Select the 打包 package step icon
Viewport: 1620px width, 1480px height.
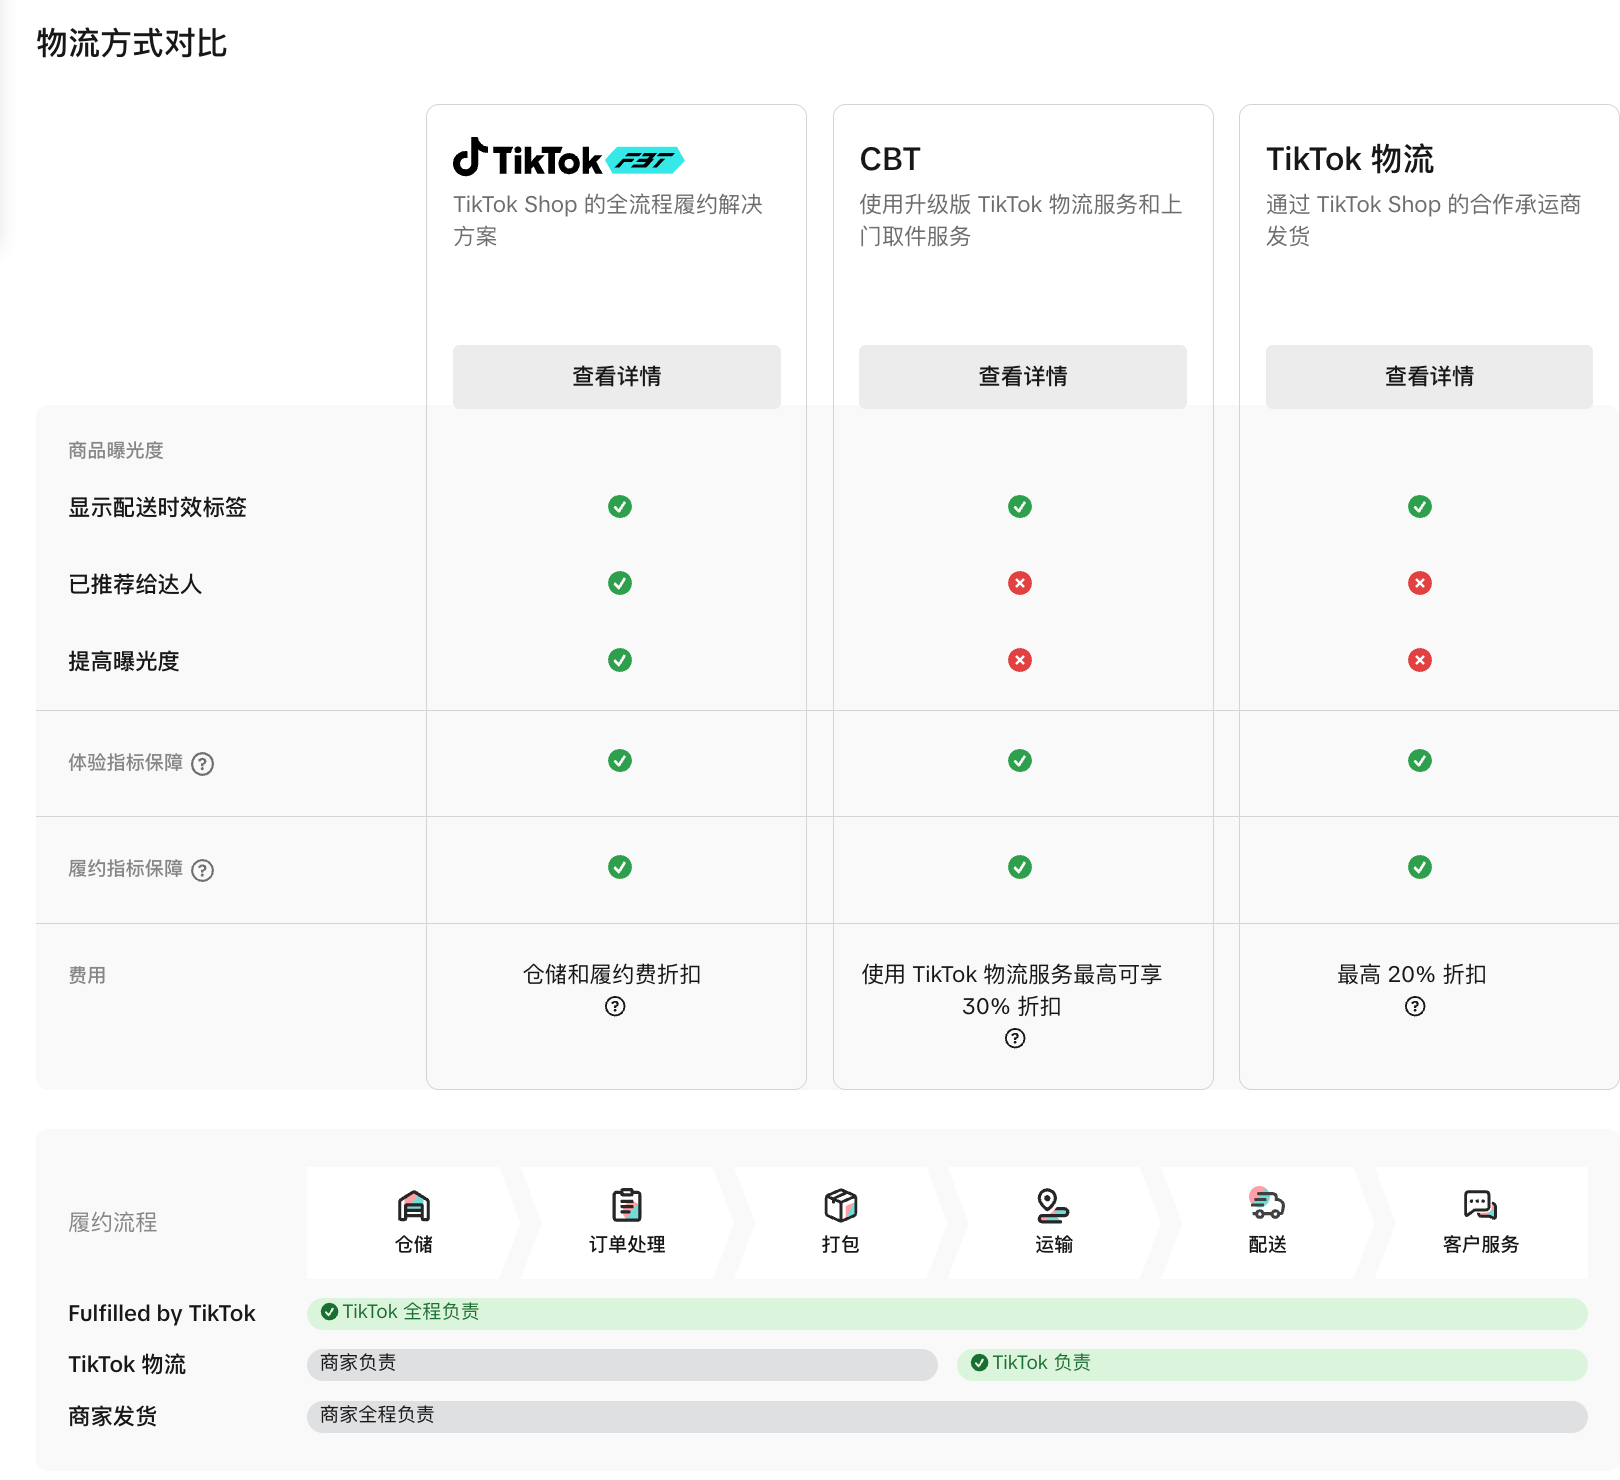840,1206
